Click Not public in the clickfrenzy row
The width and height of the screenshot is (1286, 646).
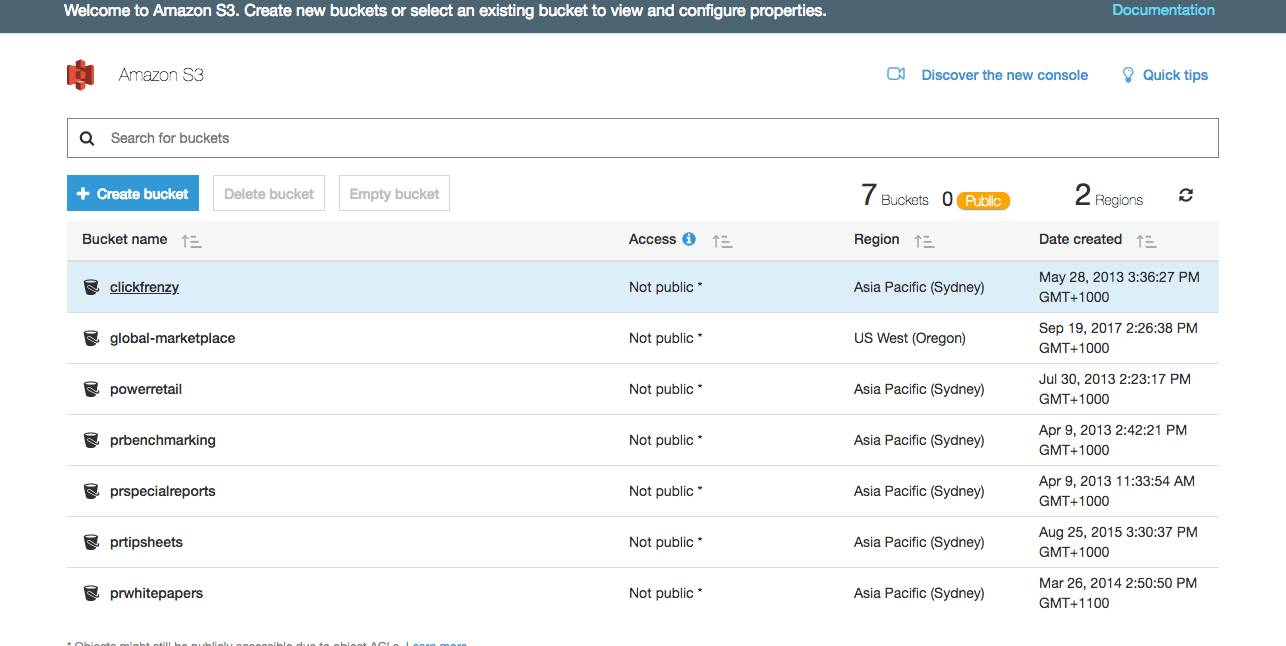click(x=666, y=287)
